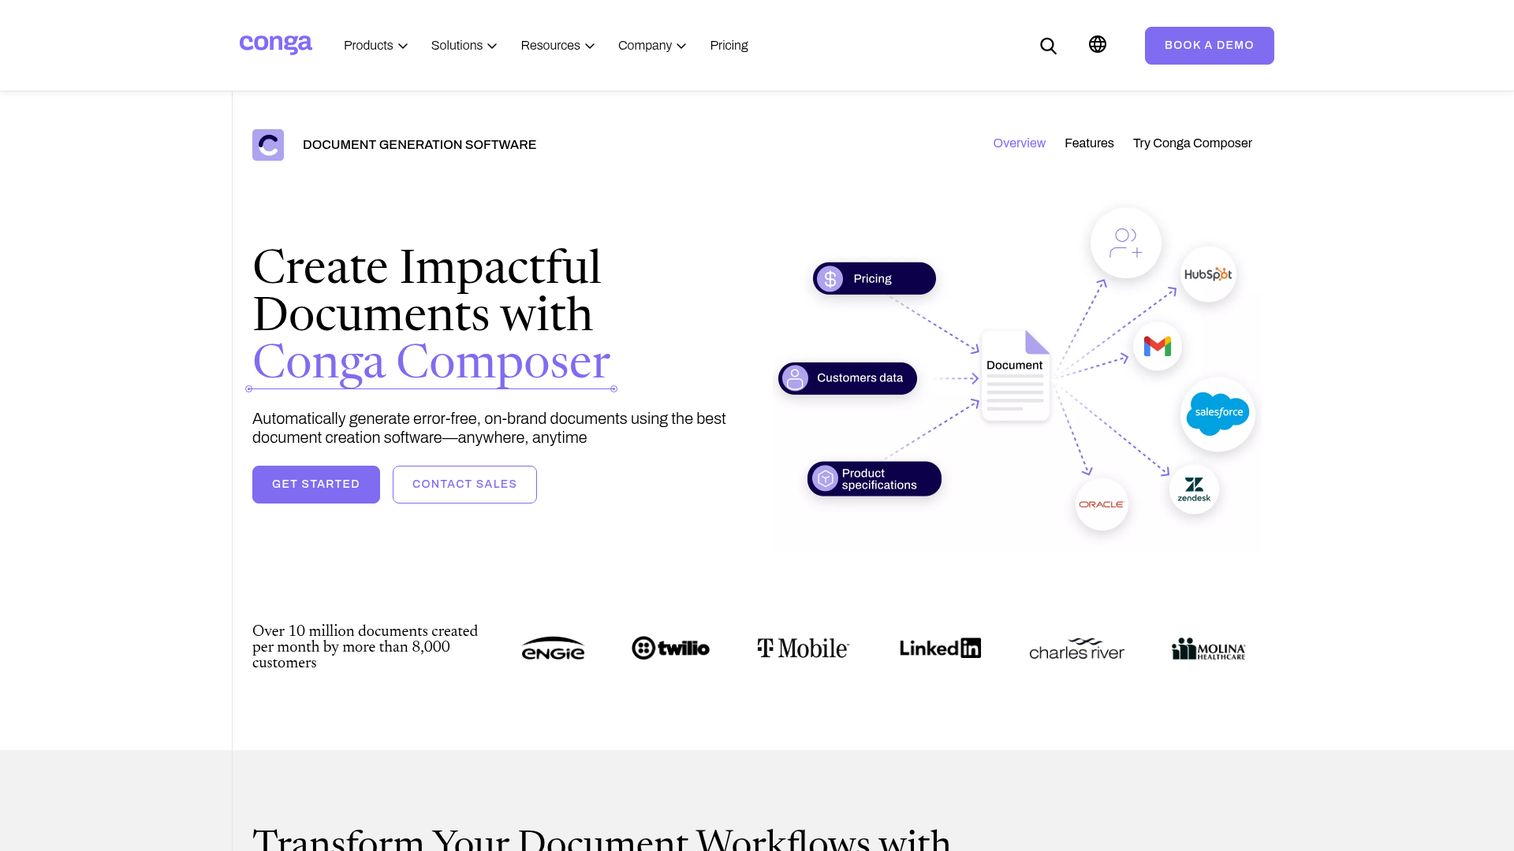Viewport: 1514px width, 851px height.
Task: Click the Product specifications pill
Action: click(874, 479)
